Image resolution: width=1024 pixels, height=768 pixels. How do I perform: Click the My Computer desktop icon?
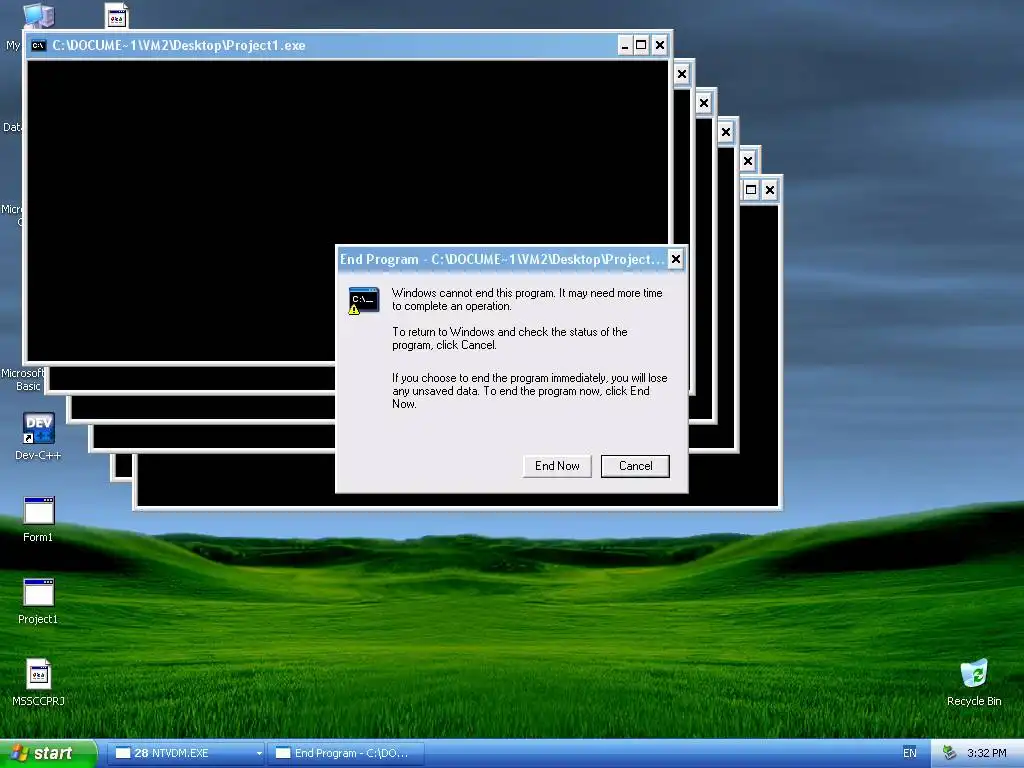coord(39,14)
